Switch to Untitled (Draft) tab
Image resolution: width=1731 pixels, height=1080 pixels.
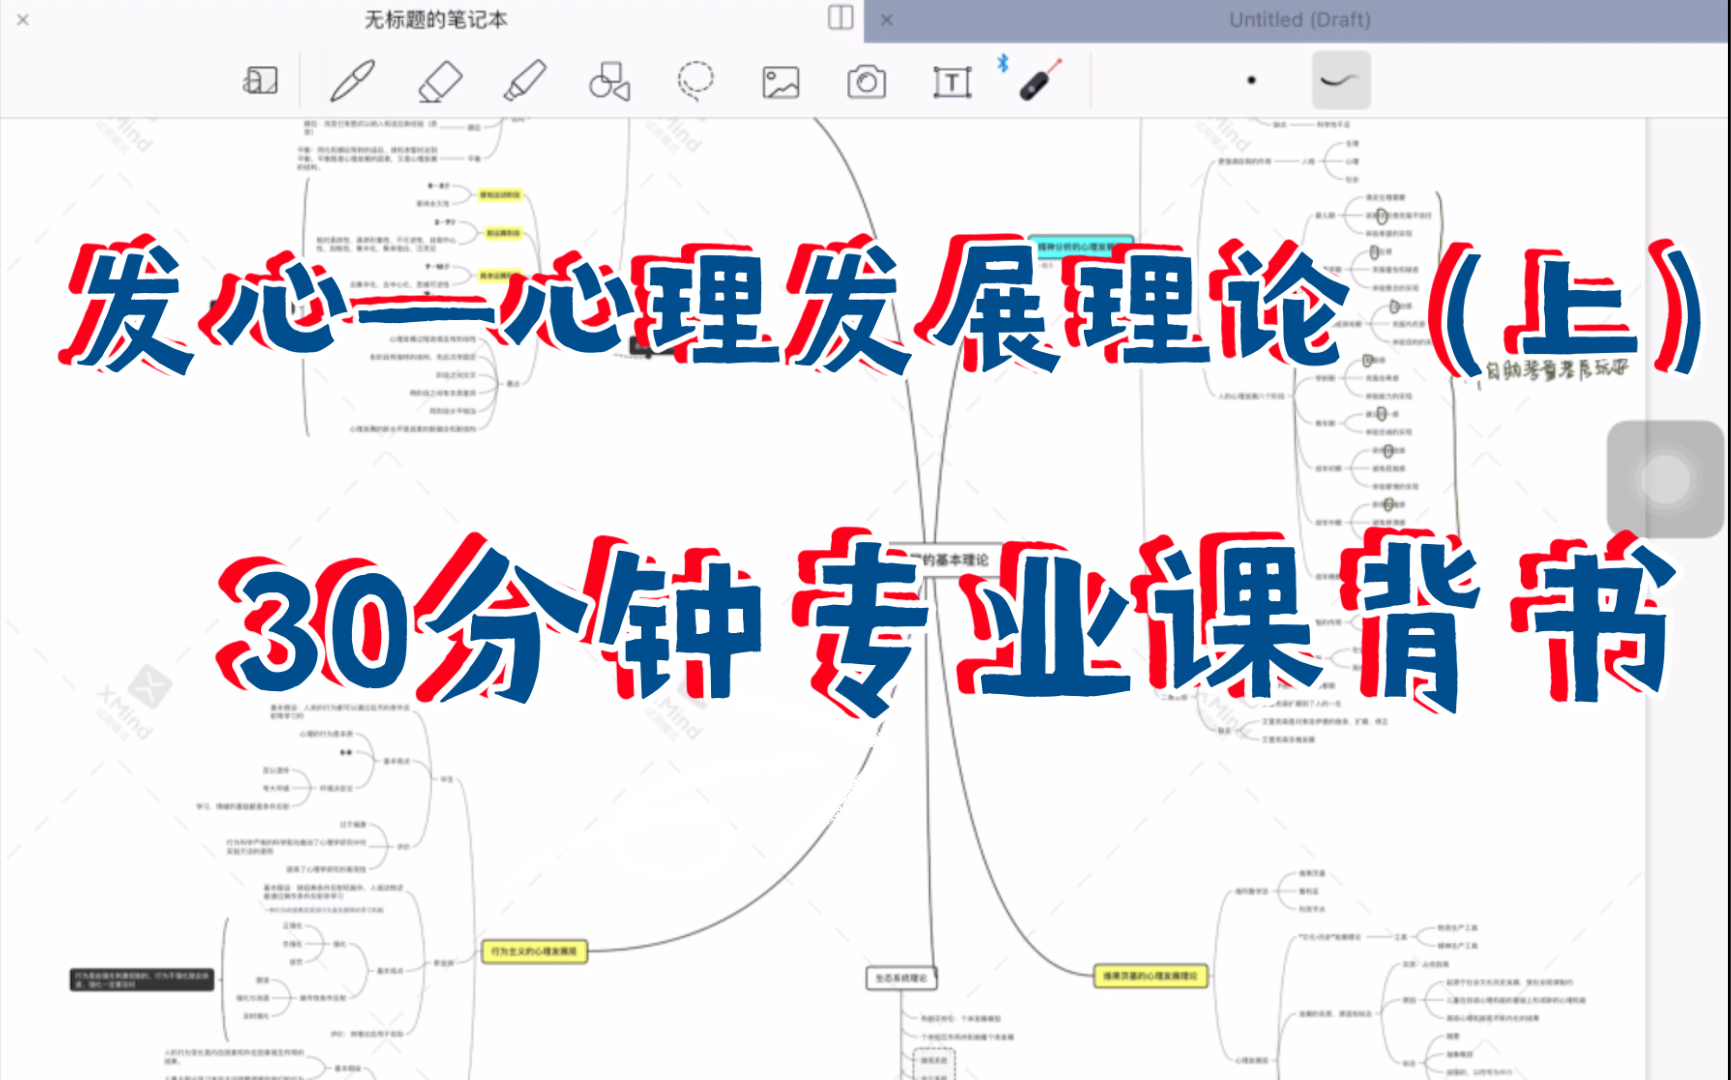coord(1299,20)
